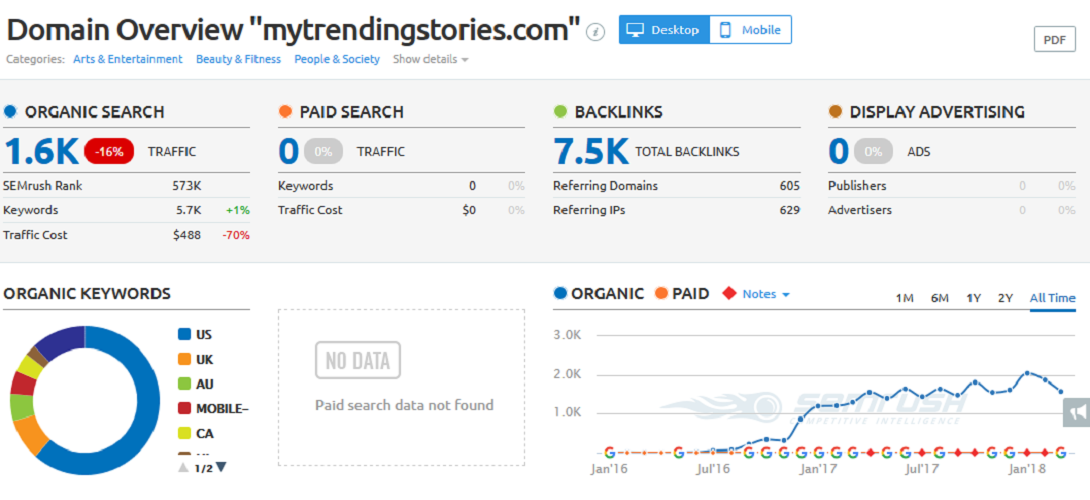1090x500 pixels.
Task: Switch to Desktop data view
Action: click(664, 30)
